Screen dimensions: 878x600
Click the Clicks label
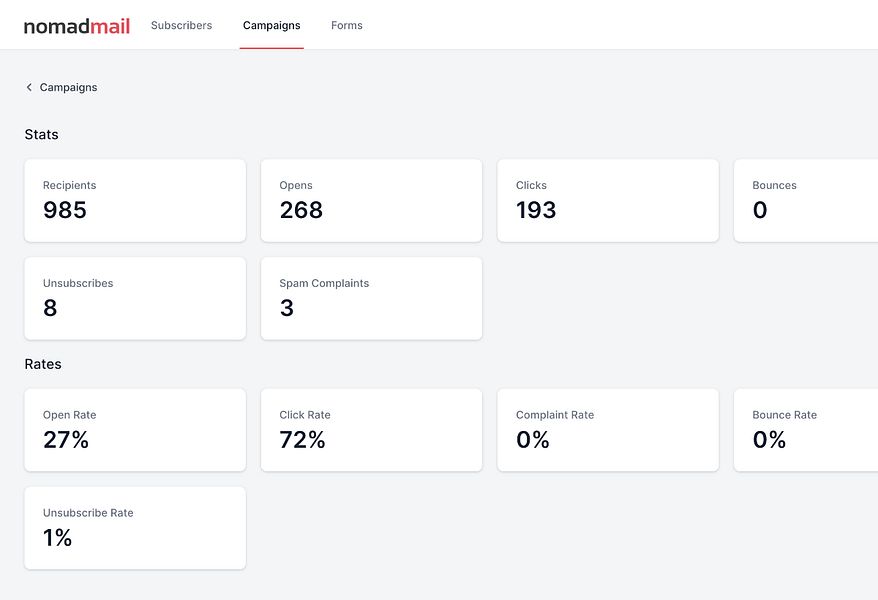click(531, 185)
